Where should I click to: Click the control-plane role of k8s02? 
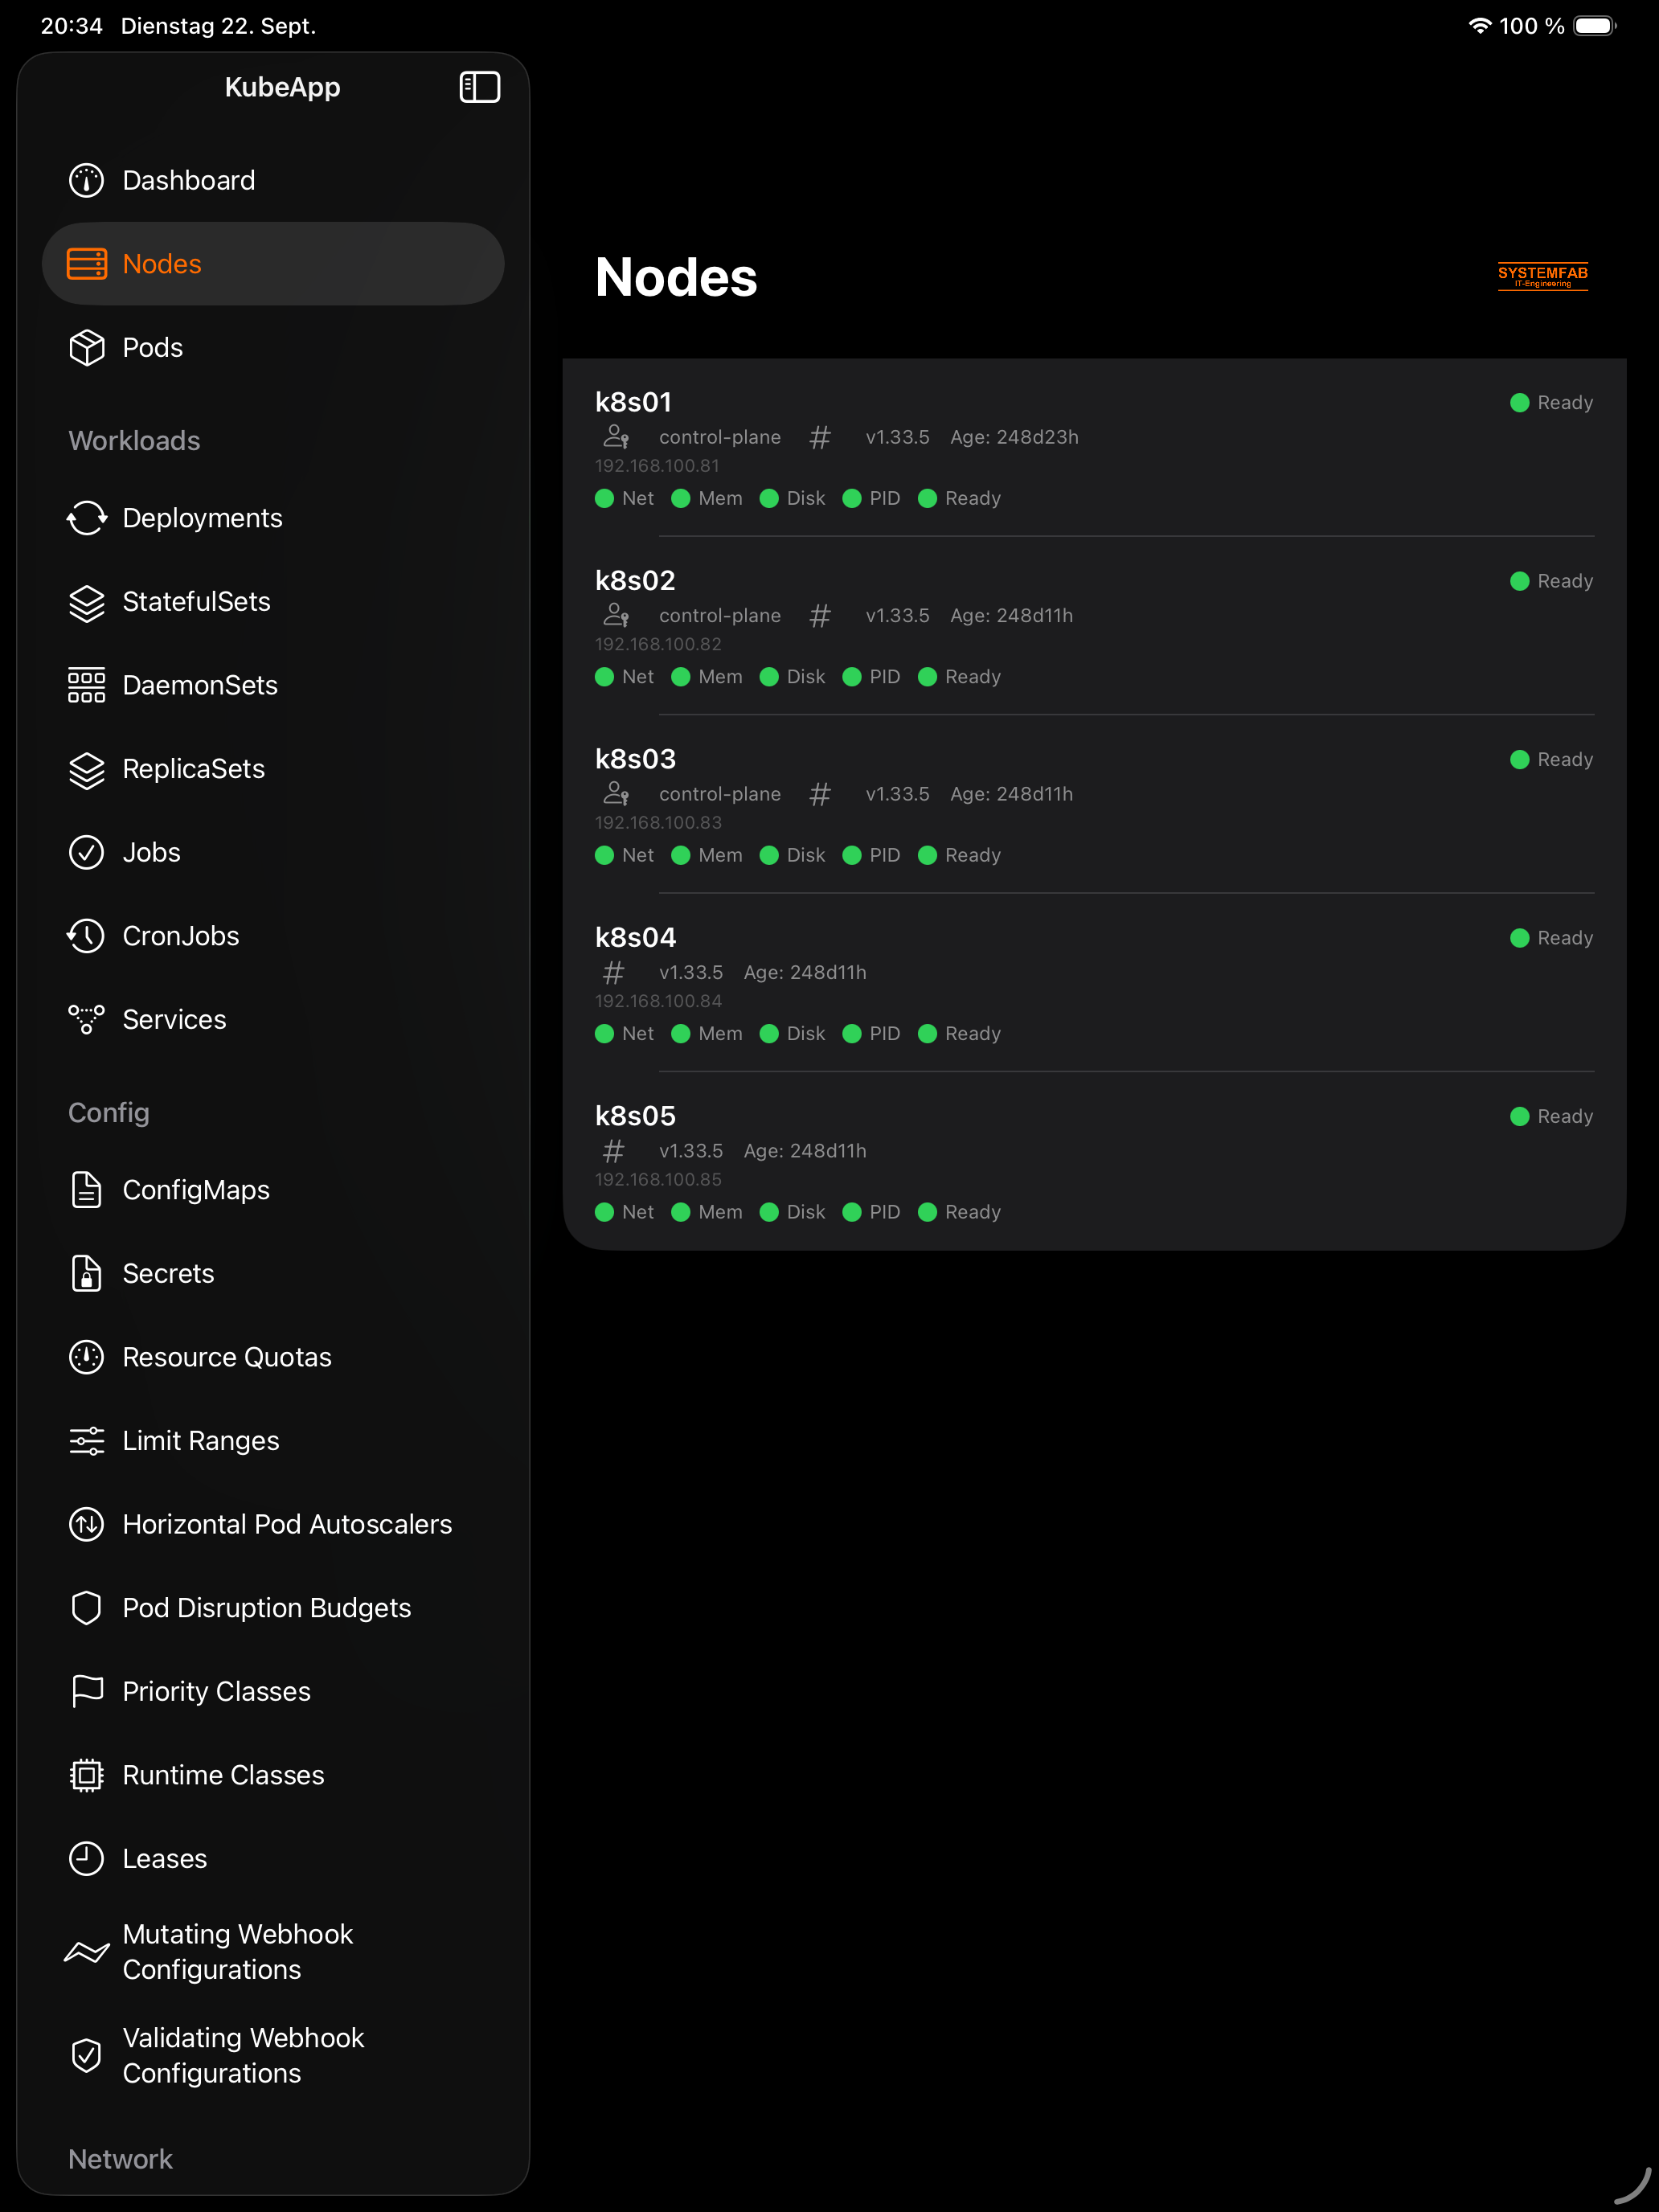click(x=720, y=616)
